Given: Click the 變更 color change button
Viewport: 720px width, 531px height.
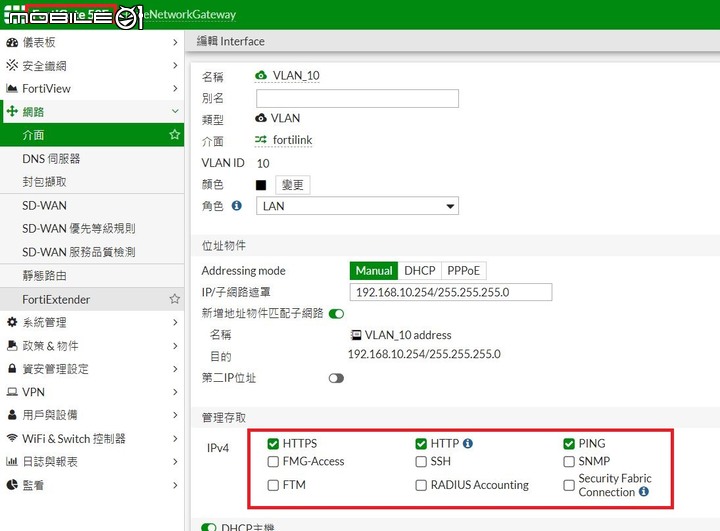Looking at the screenshot, I should click(292, 185).
